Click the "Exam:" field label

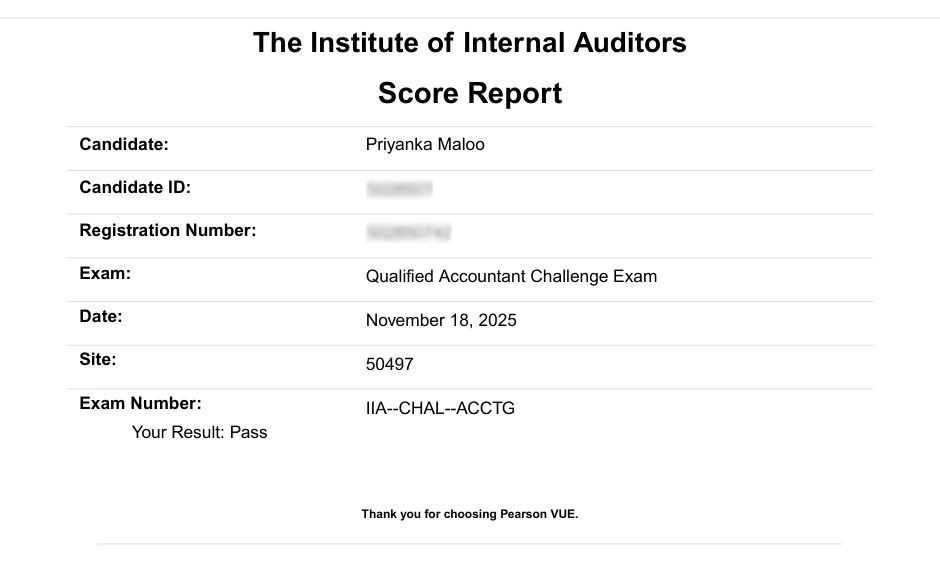(x=105, y=273)
